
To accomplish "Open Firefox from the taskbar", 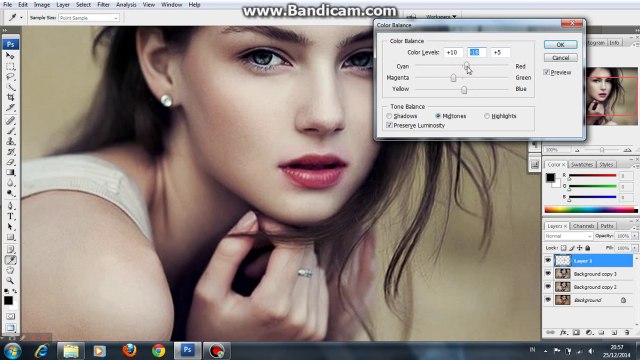I will (129, 351).
